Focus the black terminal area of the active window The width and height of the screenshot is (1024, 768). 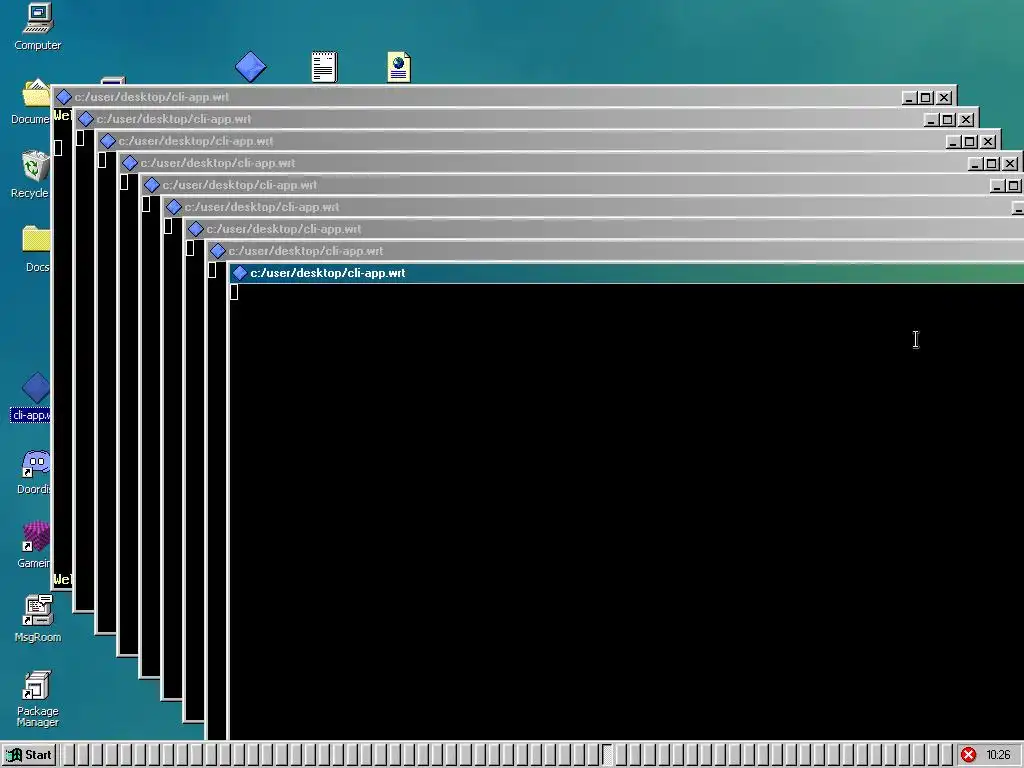click(x=626, y=511)
